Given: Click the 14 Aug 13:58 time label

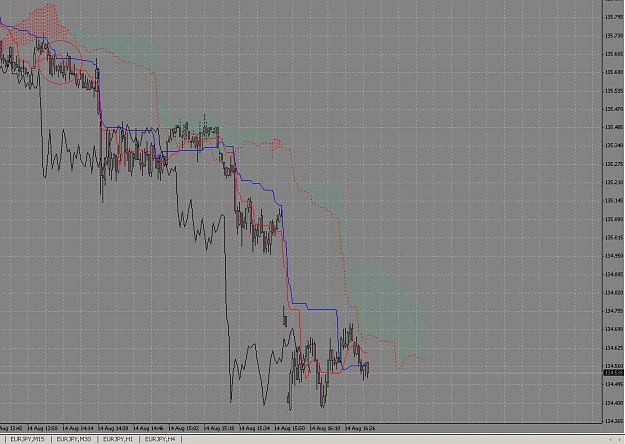Looking at the screenshot, I should click(x=43, y=428).
